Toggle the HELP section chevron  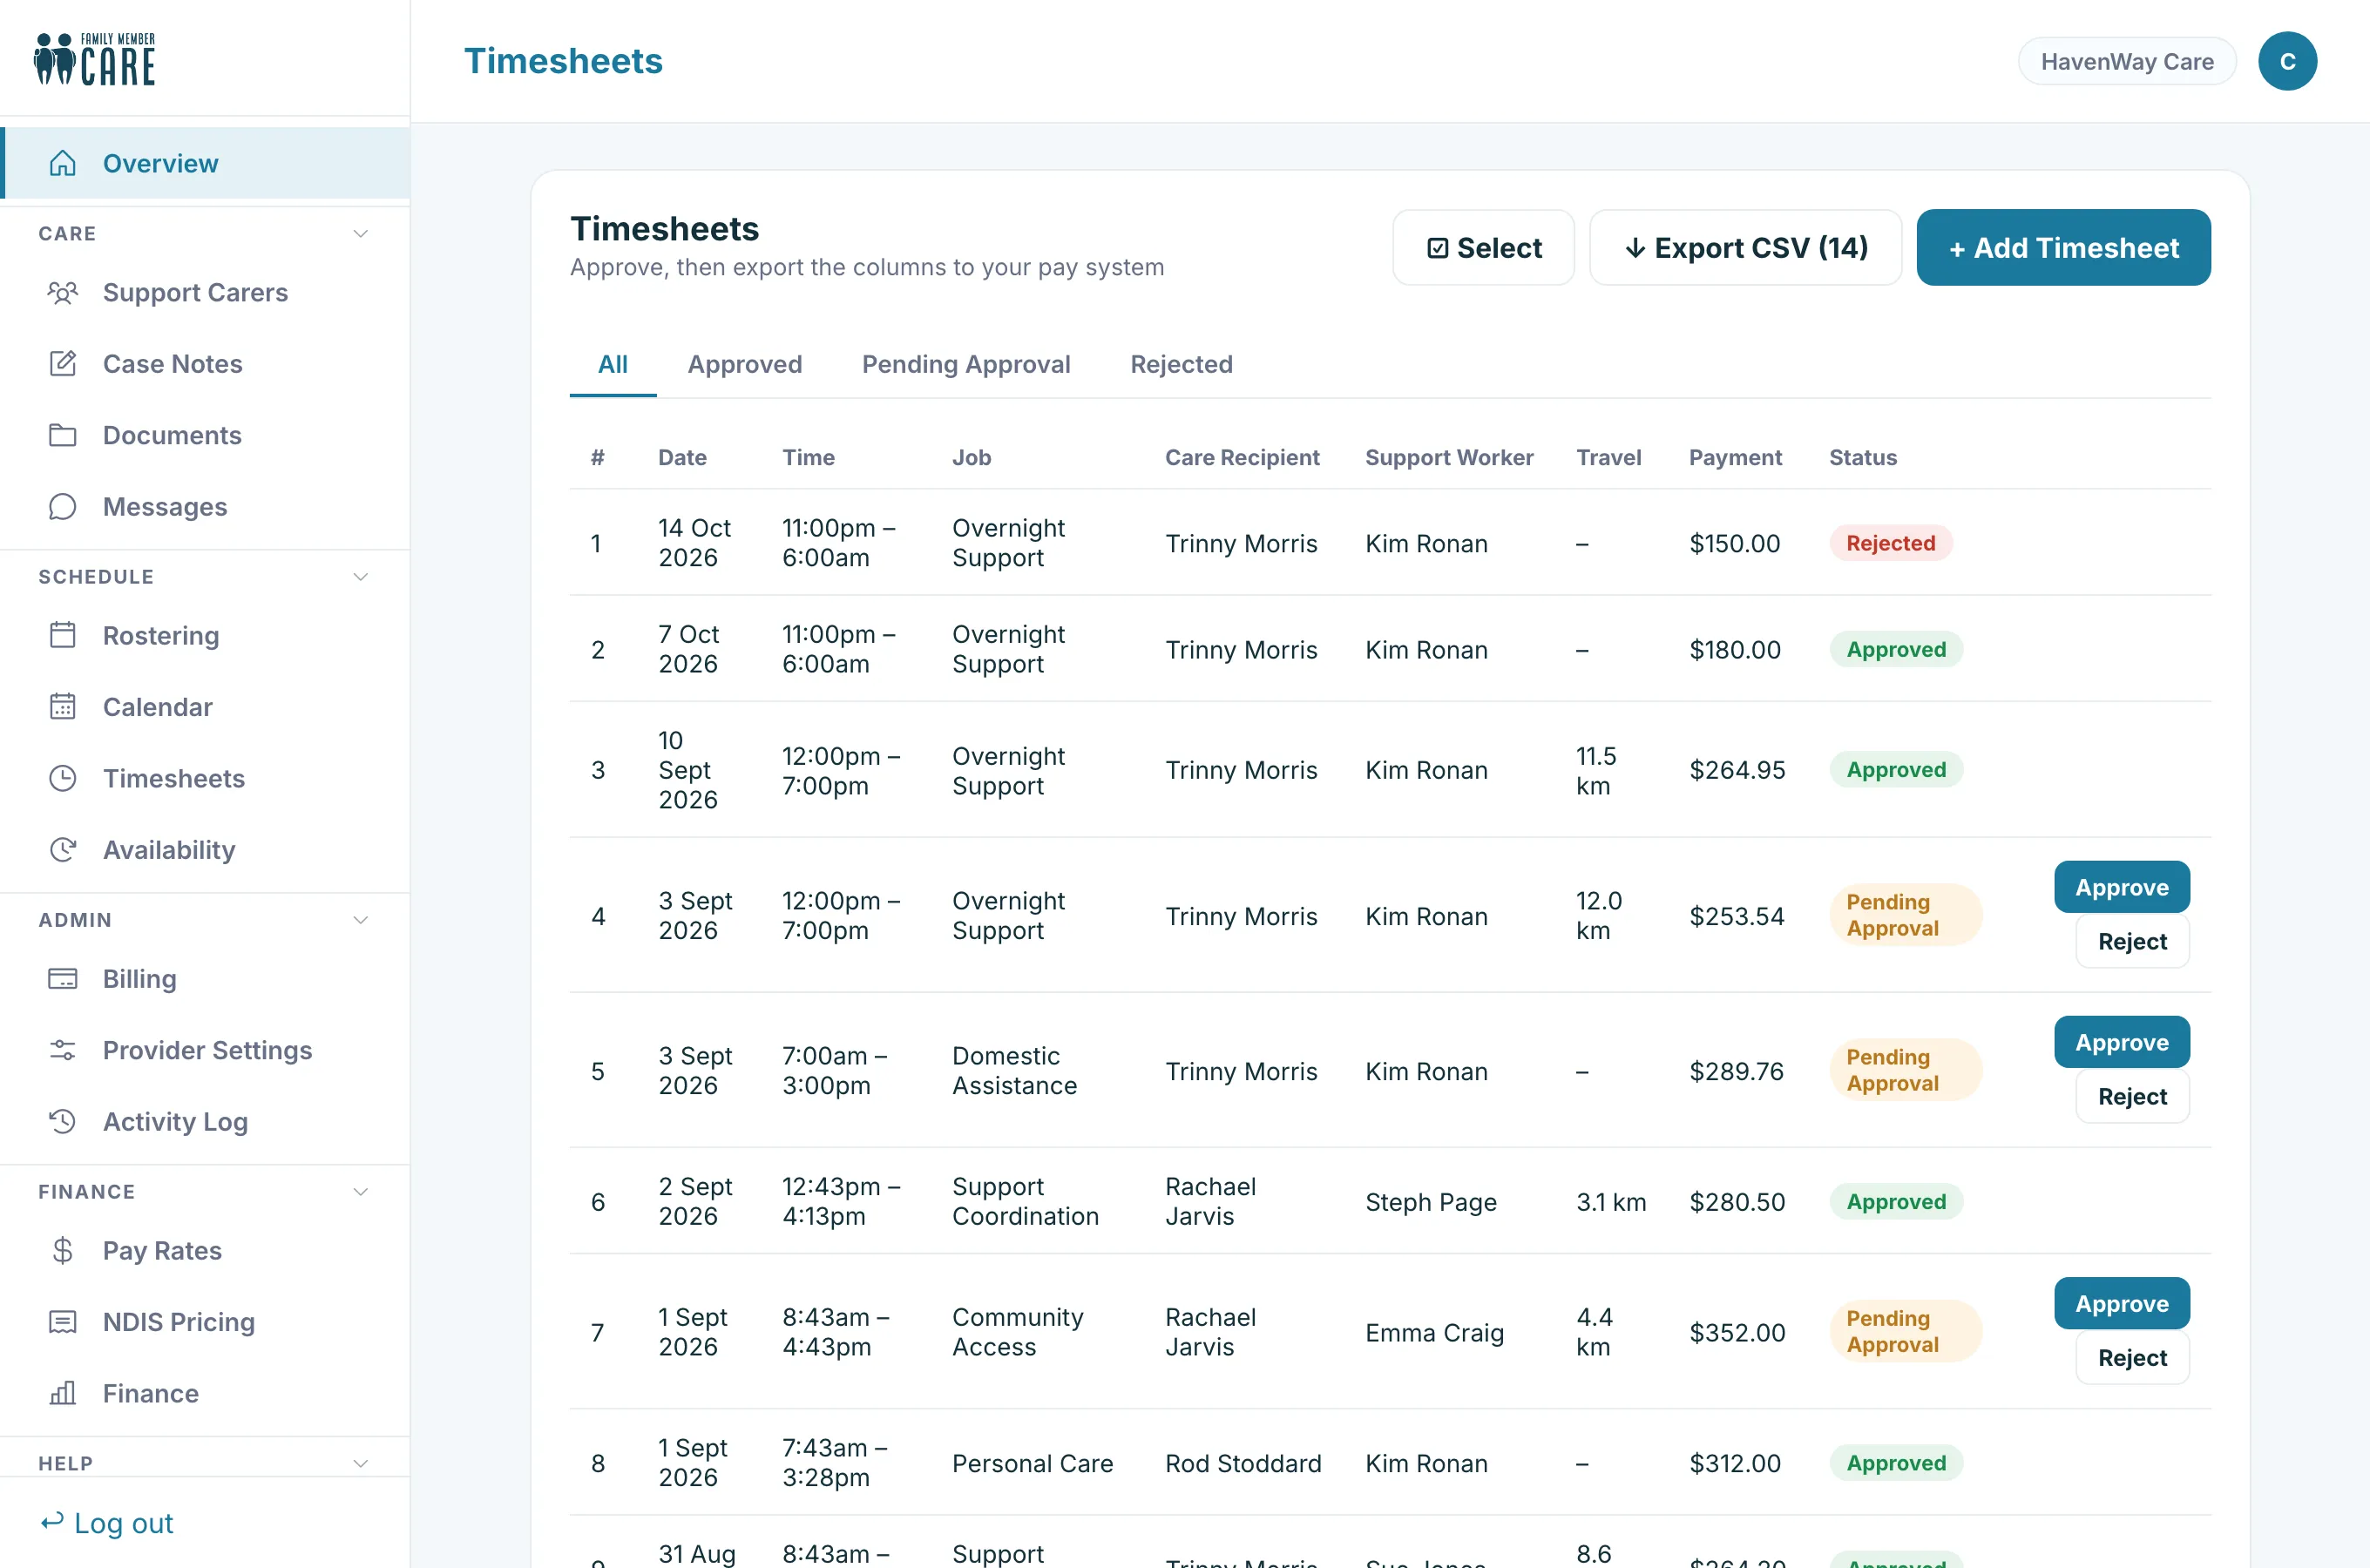point(361,1463)
